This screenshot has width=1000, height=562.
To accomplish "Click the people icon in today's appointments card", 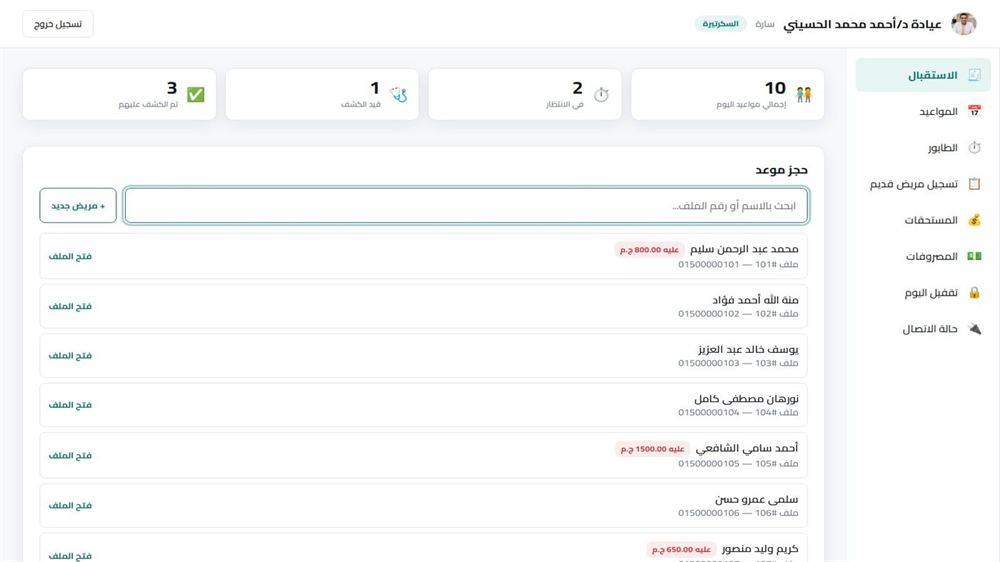I will (x=804, y=94).
